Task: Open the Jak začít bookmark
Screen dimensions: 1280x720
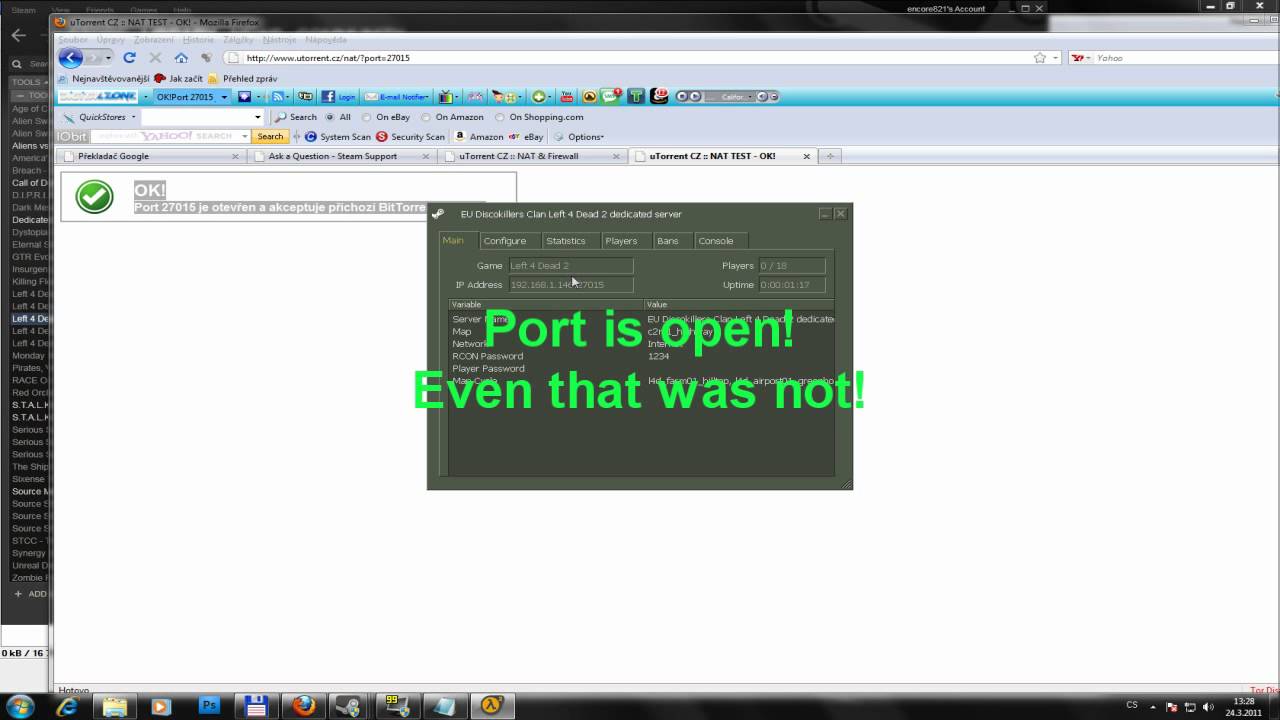Action: coord(179,78)
